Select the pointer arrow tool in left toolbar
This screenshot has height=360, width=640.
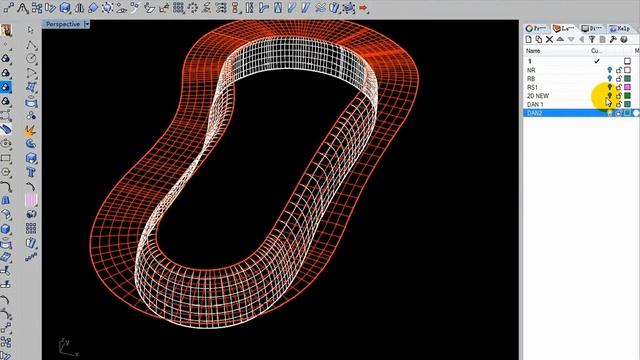point(31,30)
